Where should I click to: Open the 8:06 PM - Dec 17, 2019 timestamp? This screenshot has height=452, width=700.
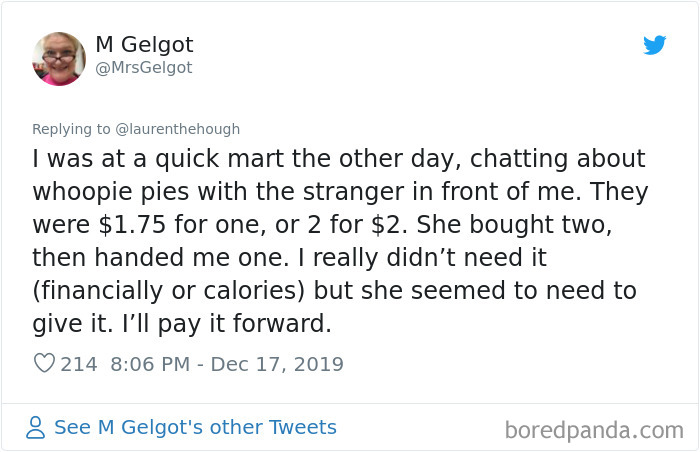click(x=227, y=364)
